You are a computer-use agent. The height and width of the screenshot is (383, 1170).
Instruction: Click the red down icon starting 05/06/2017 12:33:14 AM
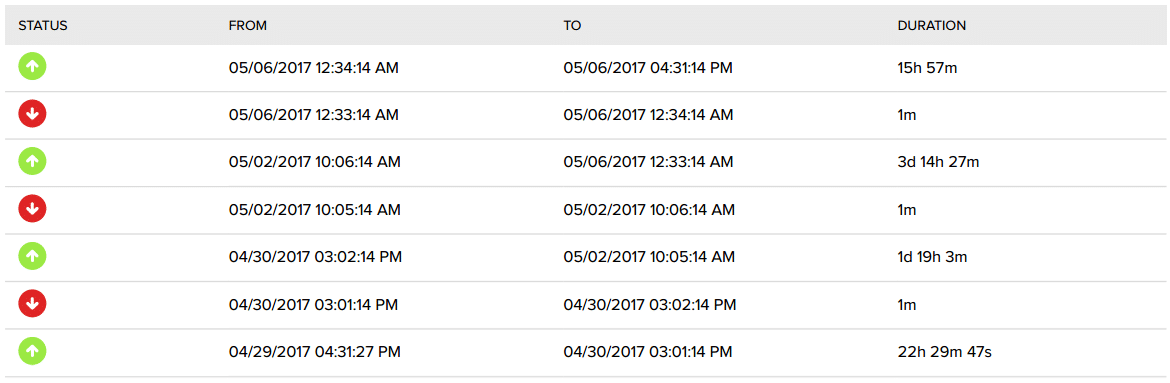point(32,115)
